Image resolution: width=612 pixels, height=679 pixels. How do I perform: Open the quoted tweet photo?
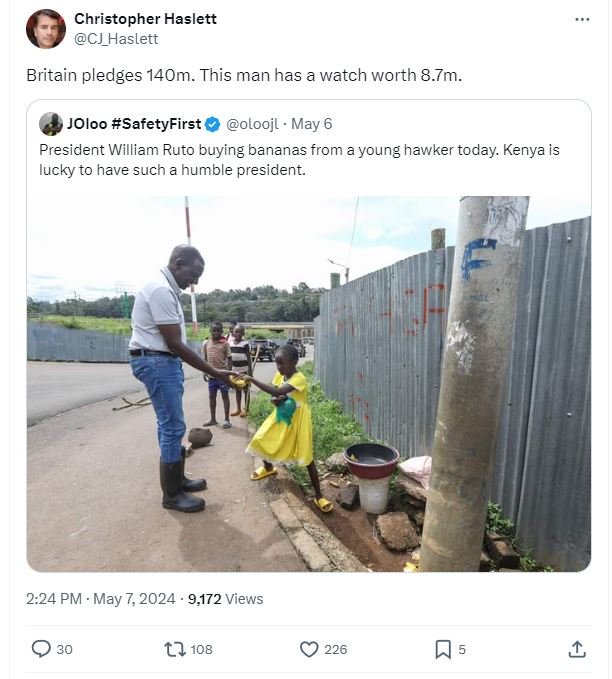[x=308, y=383]
